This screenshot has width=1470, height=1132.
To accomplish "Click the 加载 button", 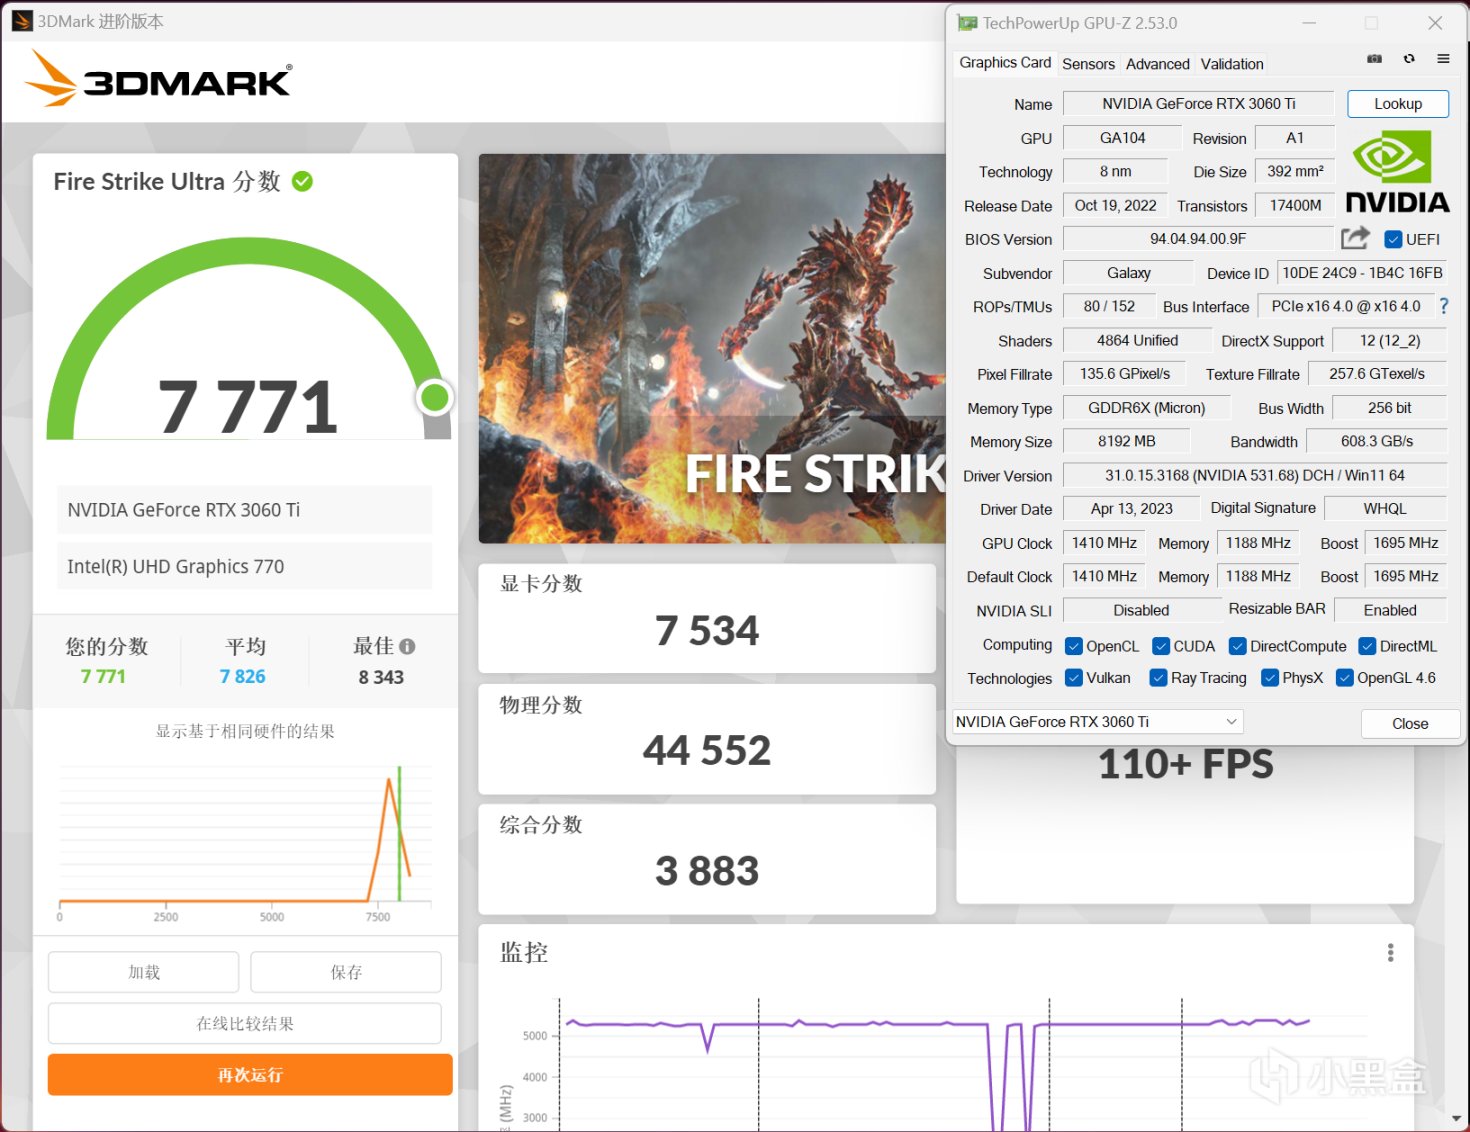I will click(144, 972).
